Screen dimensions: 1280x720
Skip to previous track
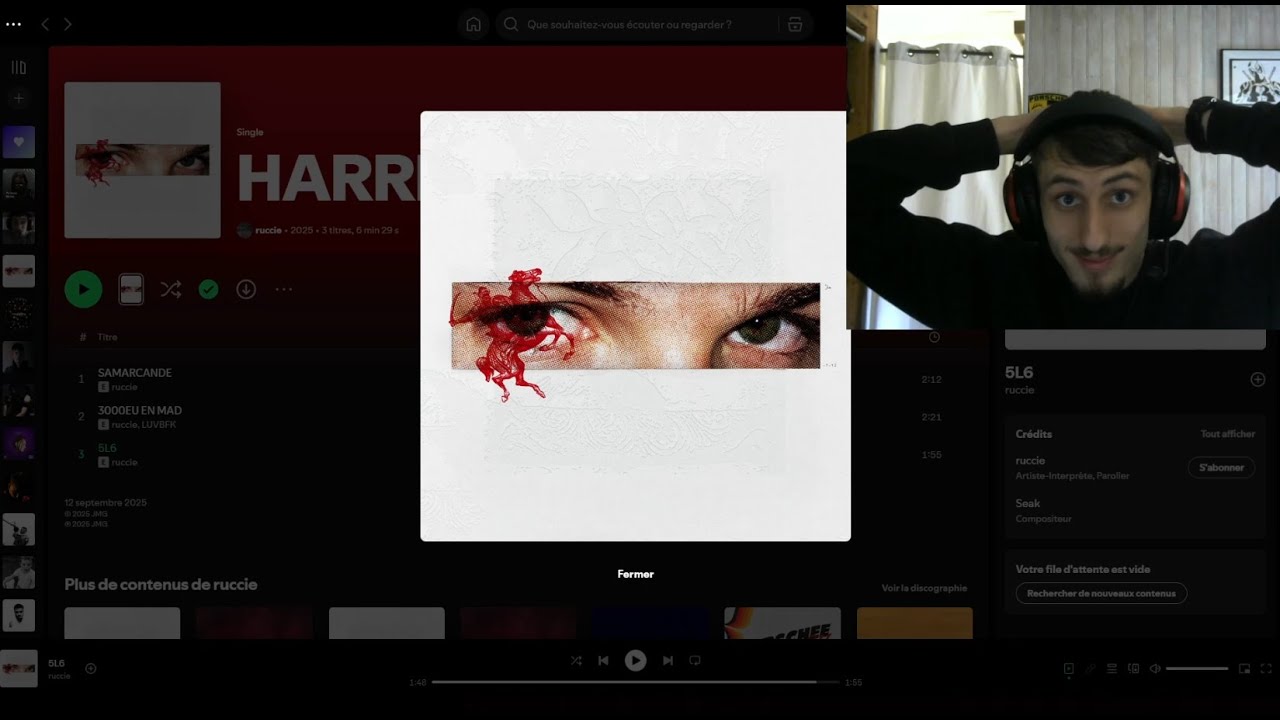(x=603, y=660)
